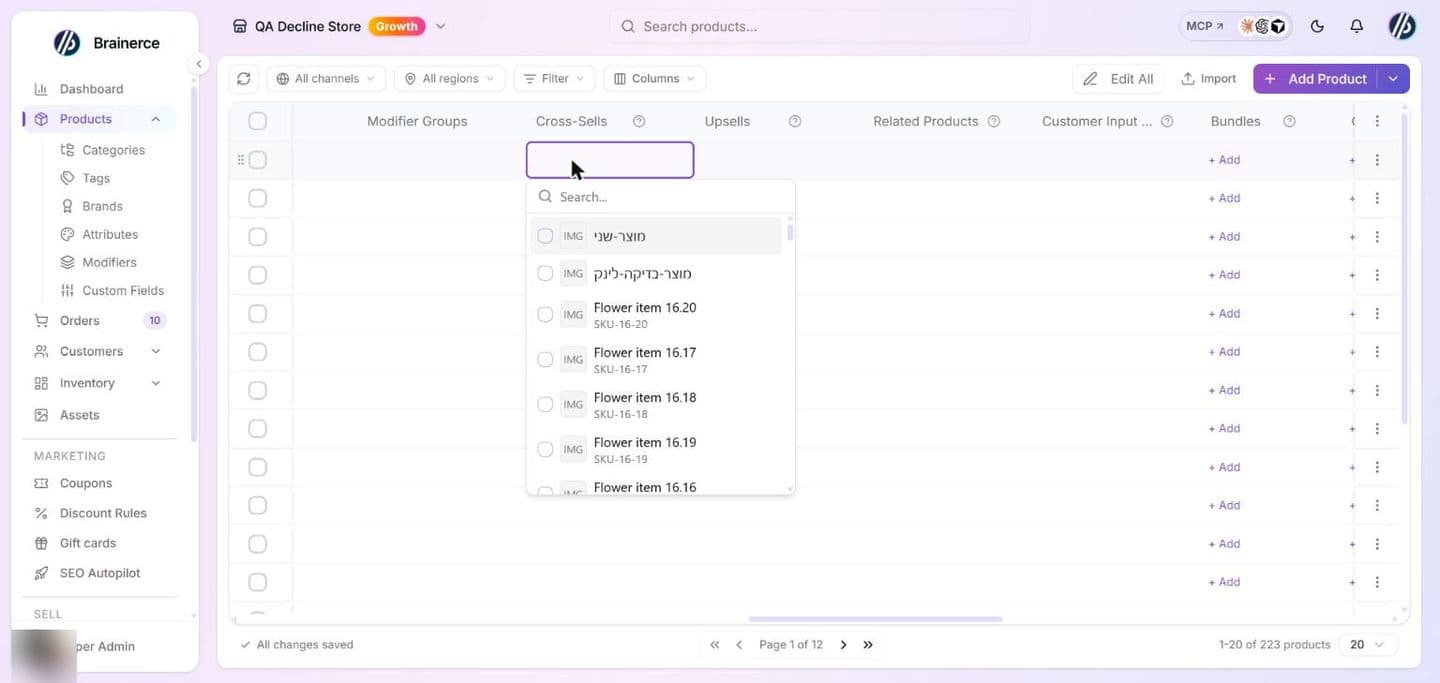Select Flower item 16.17 checkbox
Viewport: 1440px width, 683px height.
point(545,359)
